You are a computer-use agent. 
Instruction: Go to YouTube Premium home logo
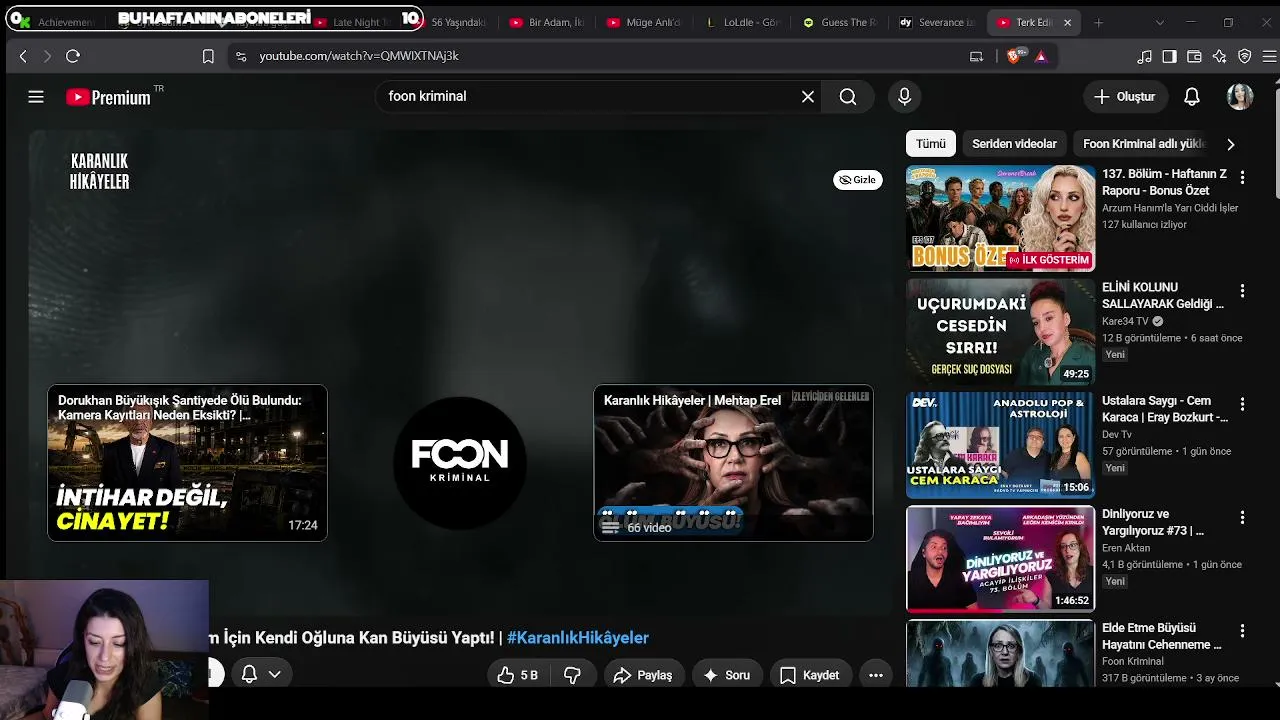tap(108, 97)
